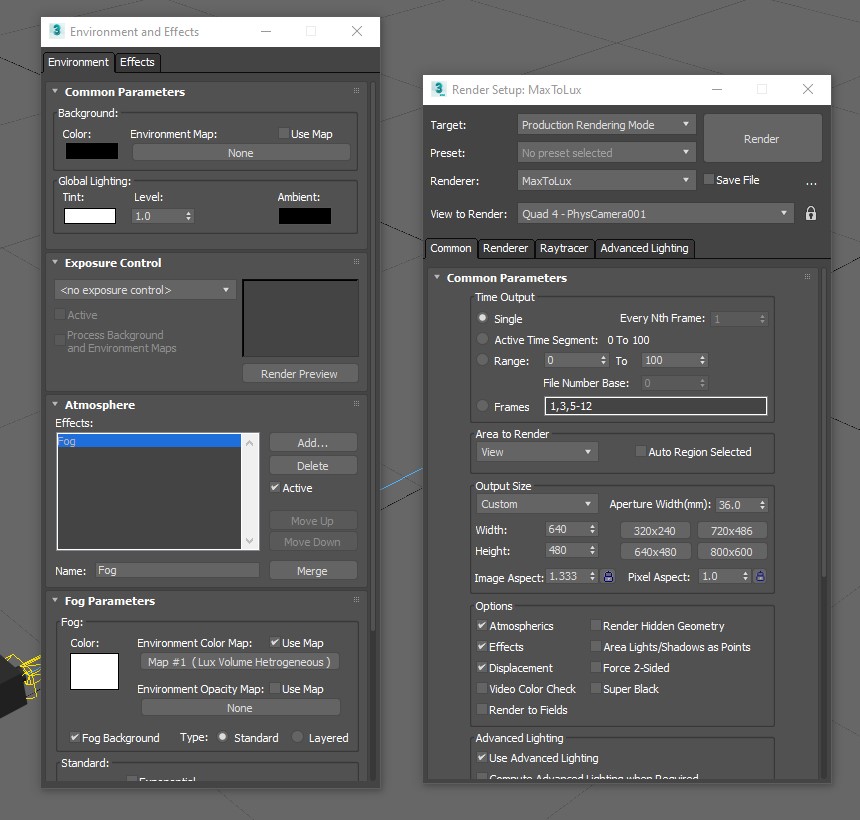This screenshot has width=860, height=820.
Task: Click the Render button
Action: [x=762, y=139]
